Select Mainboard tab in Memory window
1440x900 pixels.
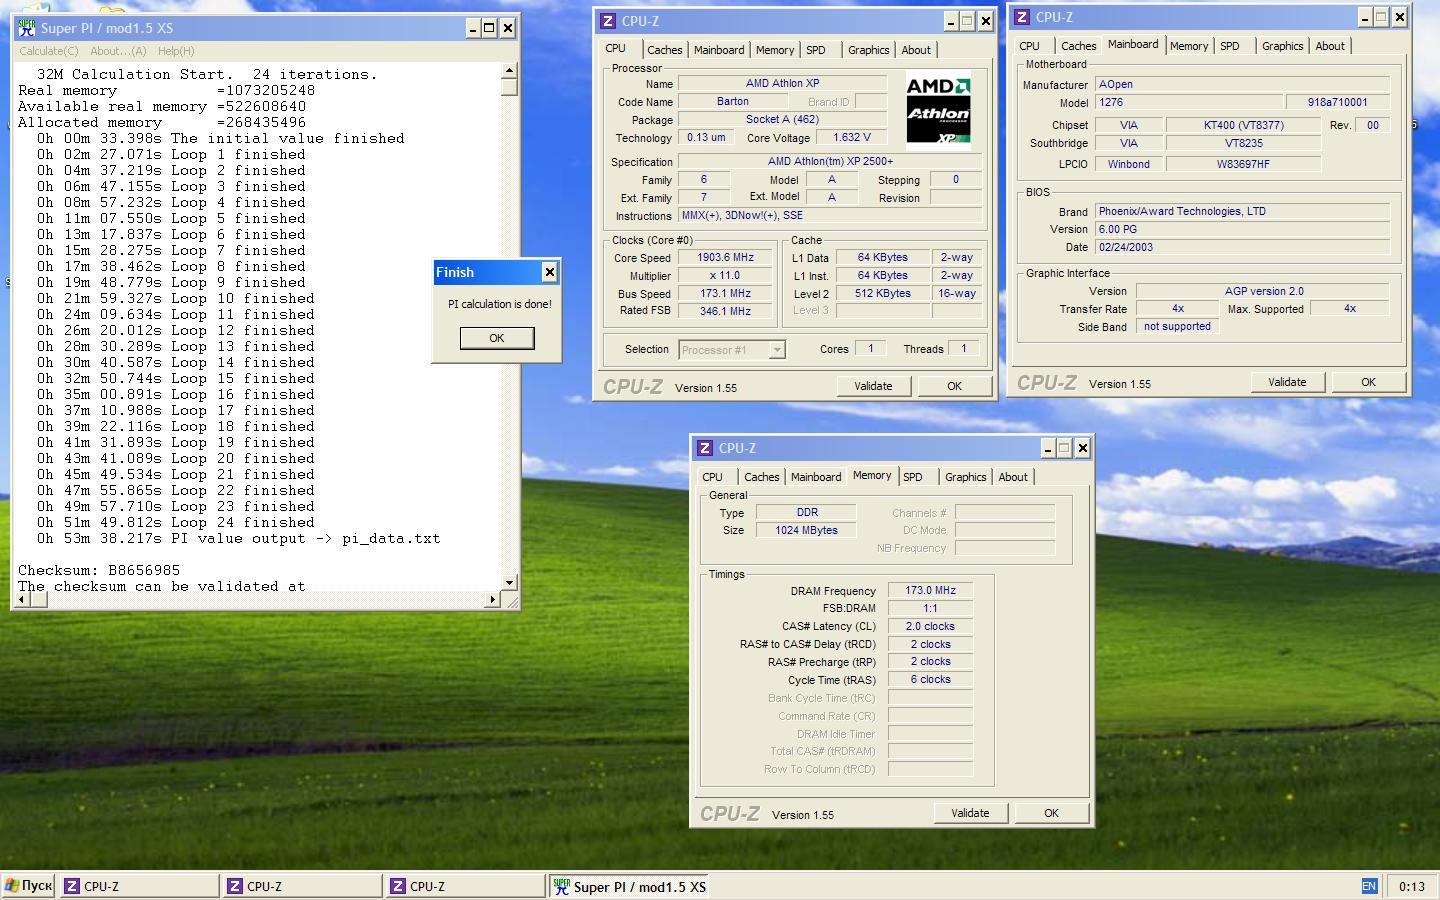816,477
